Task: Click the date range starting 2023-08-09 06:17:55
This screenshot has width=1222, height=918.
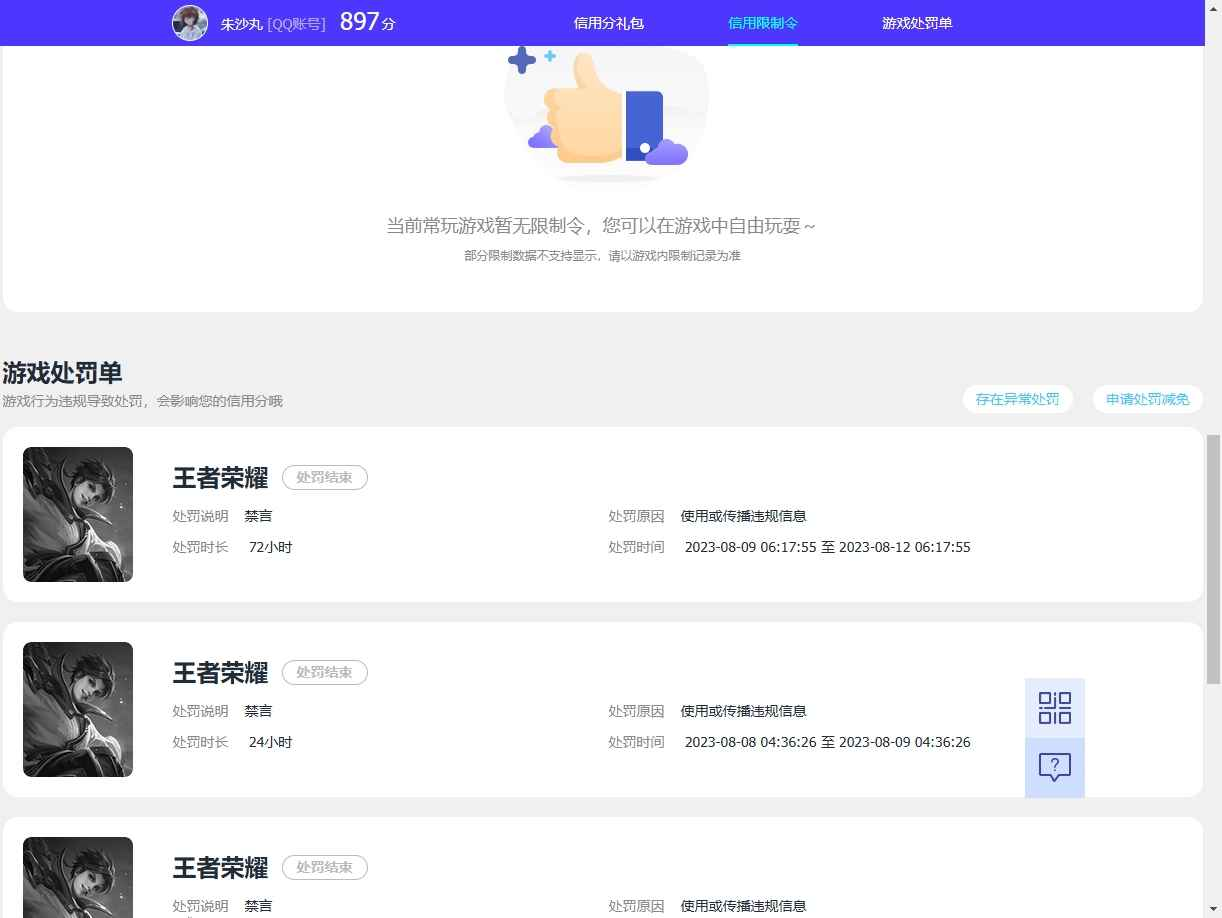Action: 828,548
